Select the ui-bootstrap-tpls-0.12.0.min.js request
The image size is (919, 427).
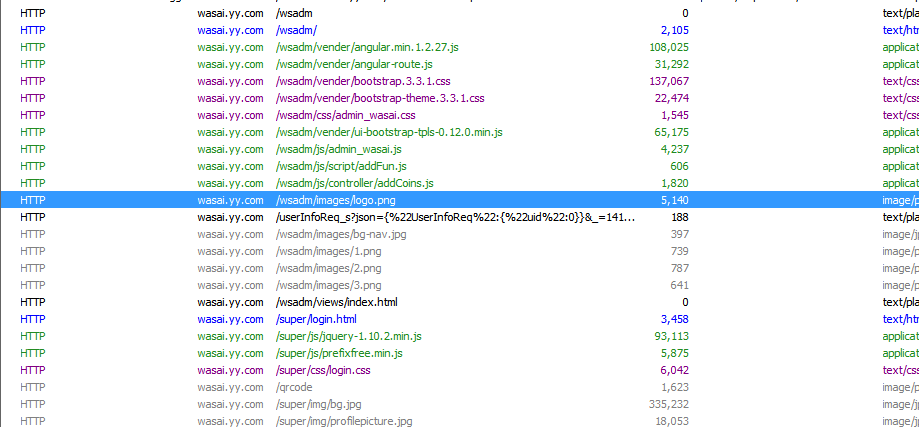point(460,132)
